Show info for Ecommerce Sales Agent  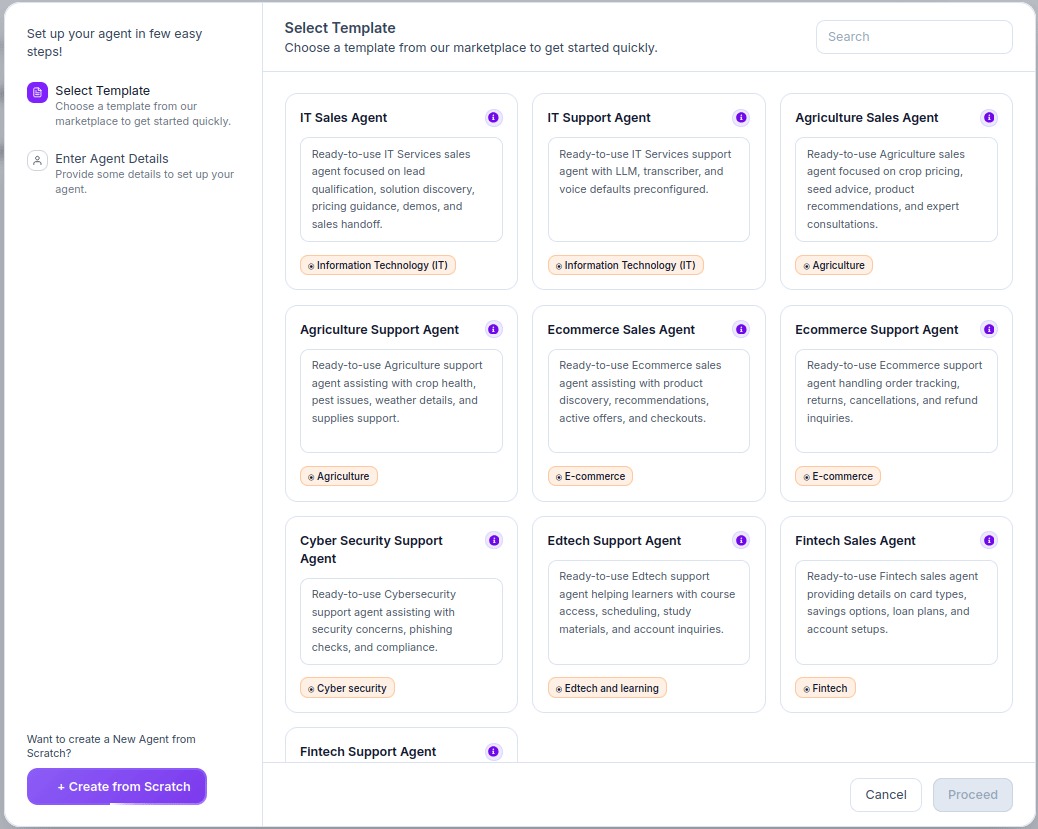click(741, 329)
